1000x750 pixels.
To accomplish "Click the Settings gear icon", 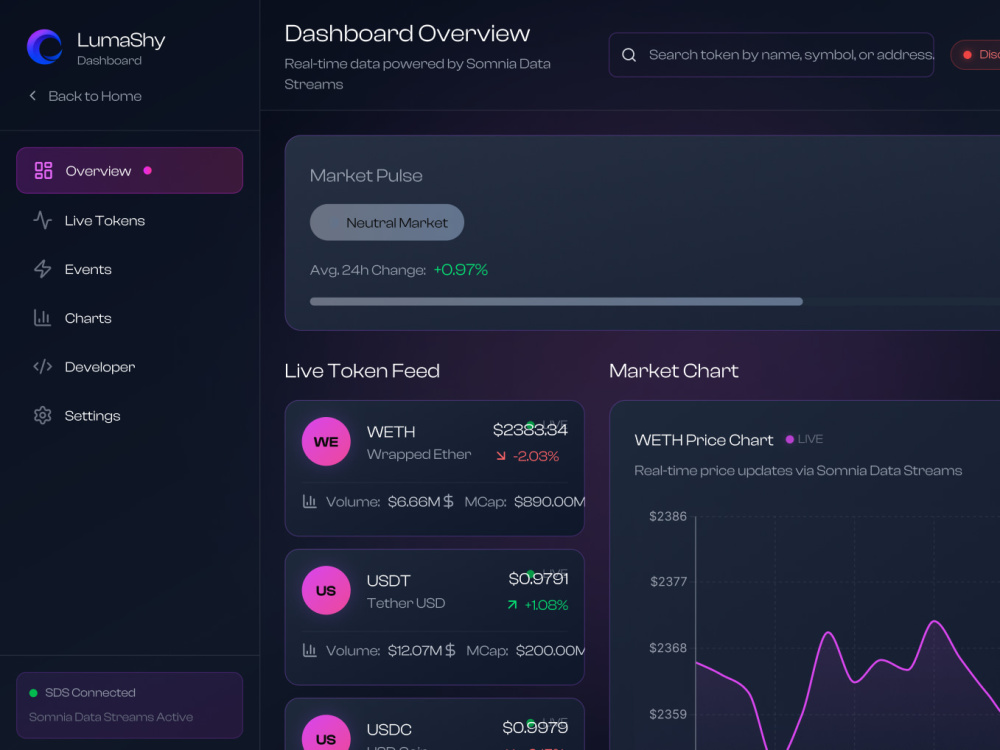I will 43,415.
